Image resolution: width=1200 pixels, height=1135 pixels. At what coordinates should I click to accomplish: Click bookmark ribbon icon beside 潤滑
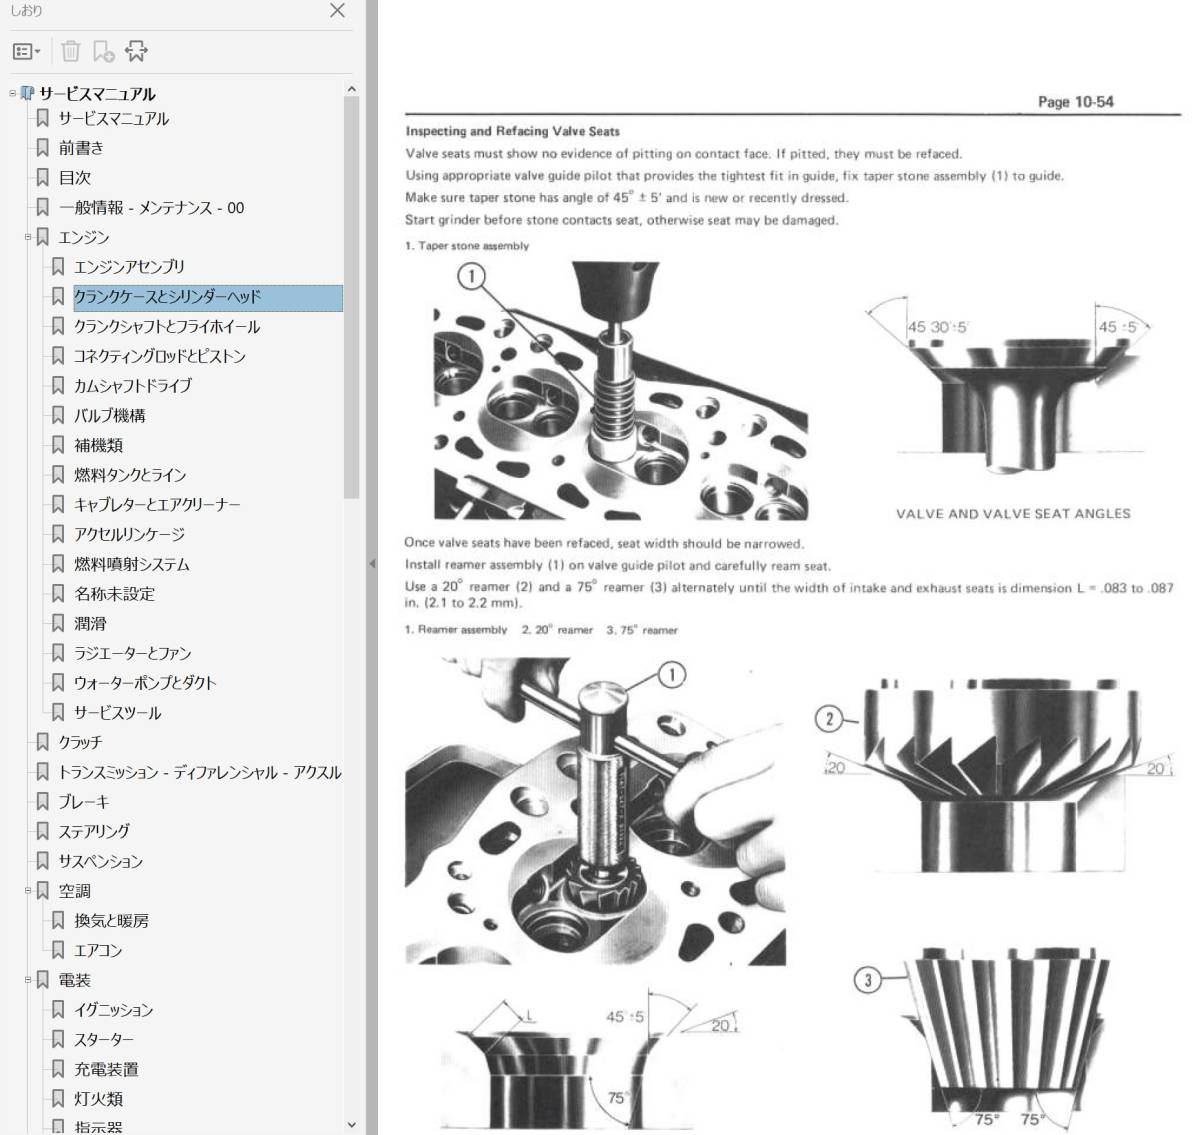pyautogui.click(x=58, y=623)
